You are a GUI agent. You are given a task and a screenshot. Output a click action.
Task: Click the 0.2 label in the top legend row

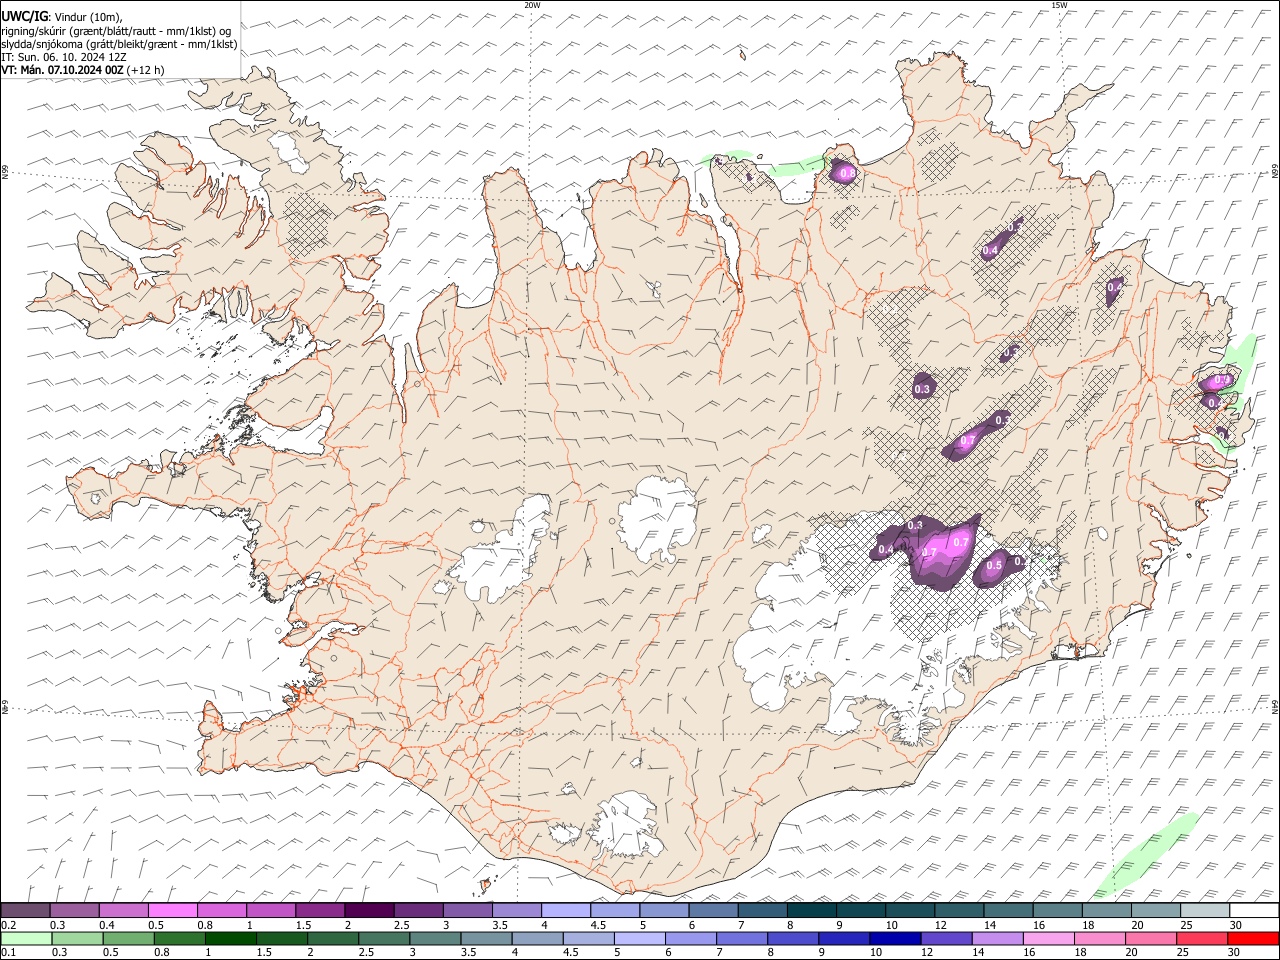click(x=8, y=925)
